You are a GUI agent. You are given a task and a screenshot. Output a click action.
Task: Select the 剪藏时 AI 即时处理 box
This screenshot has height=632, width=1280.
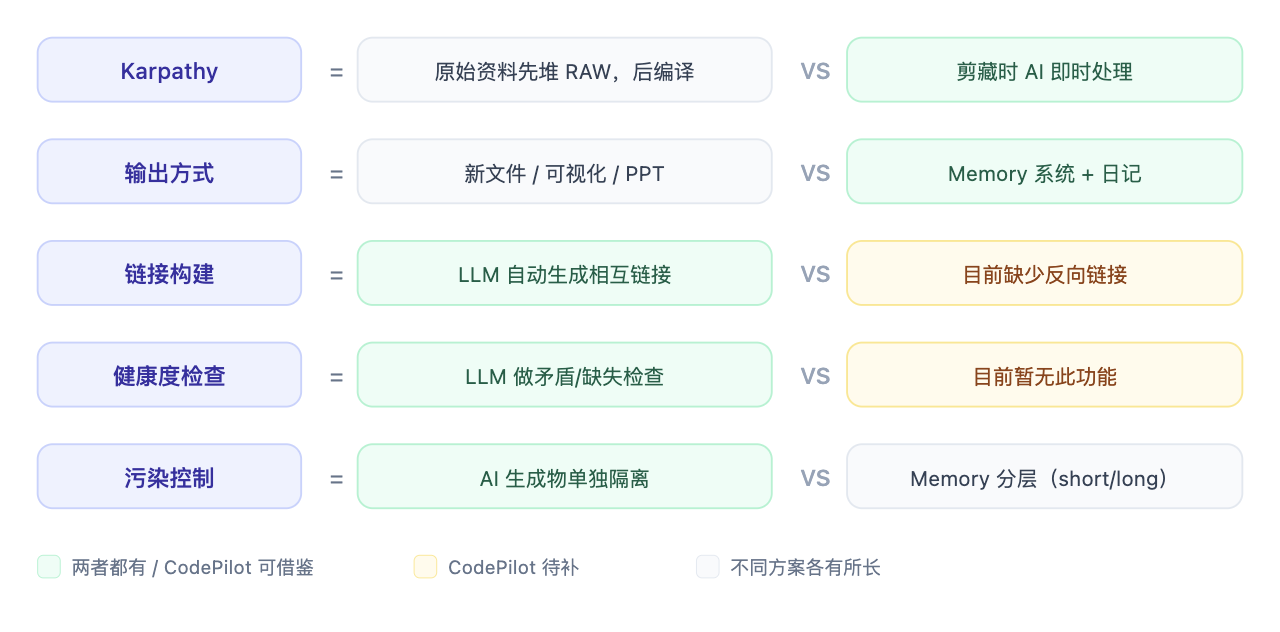[x=1044, y=70]
